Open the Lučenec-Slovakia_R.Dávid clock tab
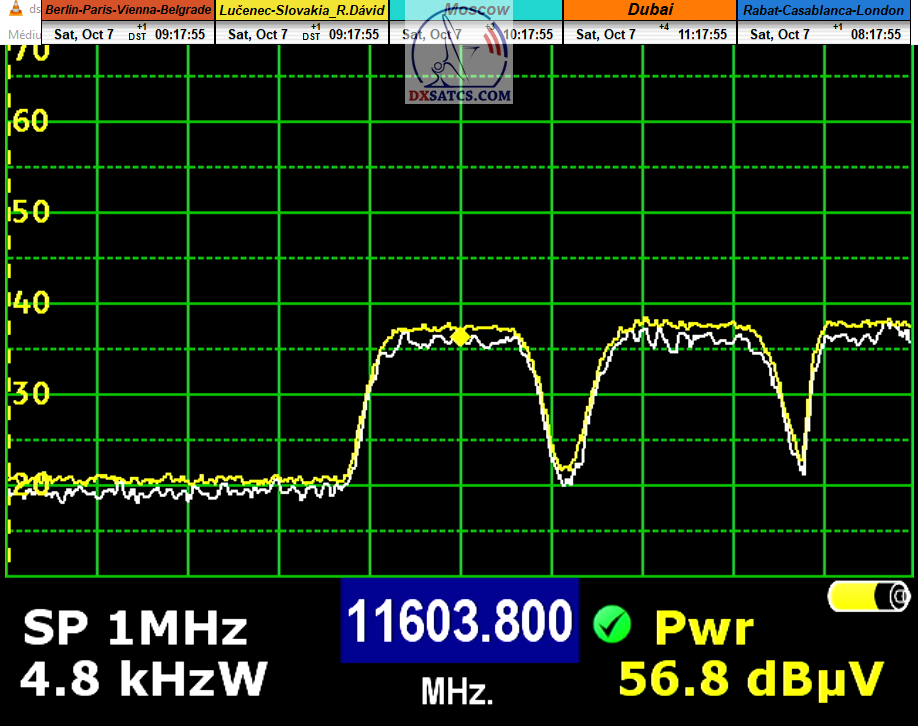The image size is (918, 726). (x=302, y=11)
